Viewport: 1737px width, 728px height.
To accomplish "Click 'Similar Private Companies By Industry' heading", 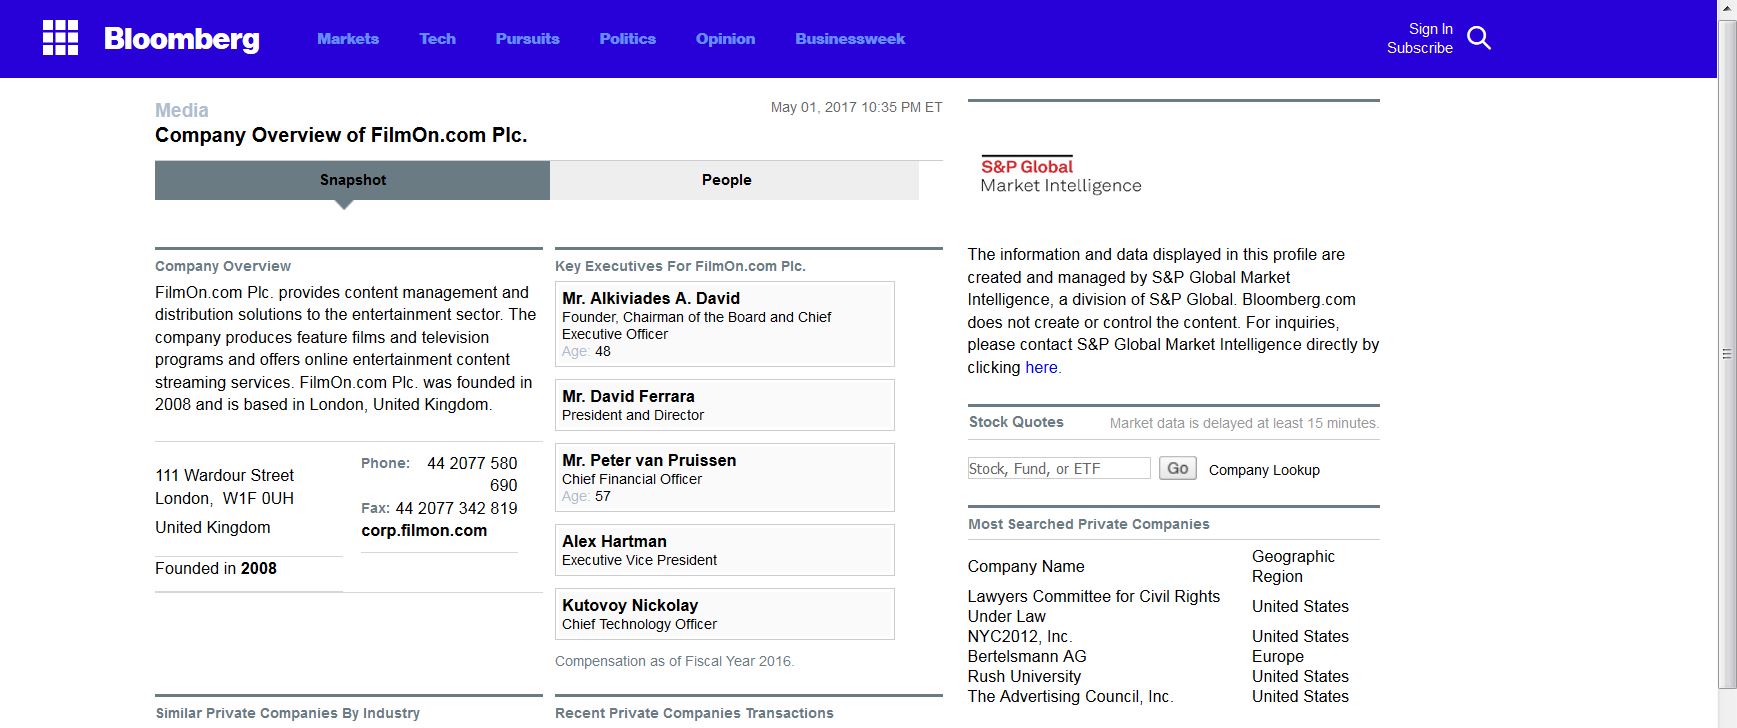I will (288, 713).
